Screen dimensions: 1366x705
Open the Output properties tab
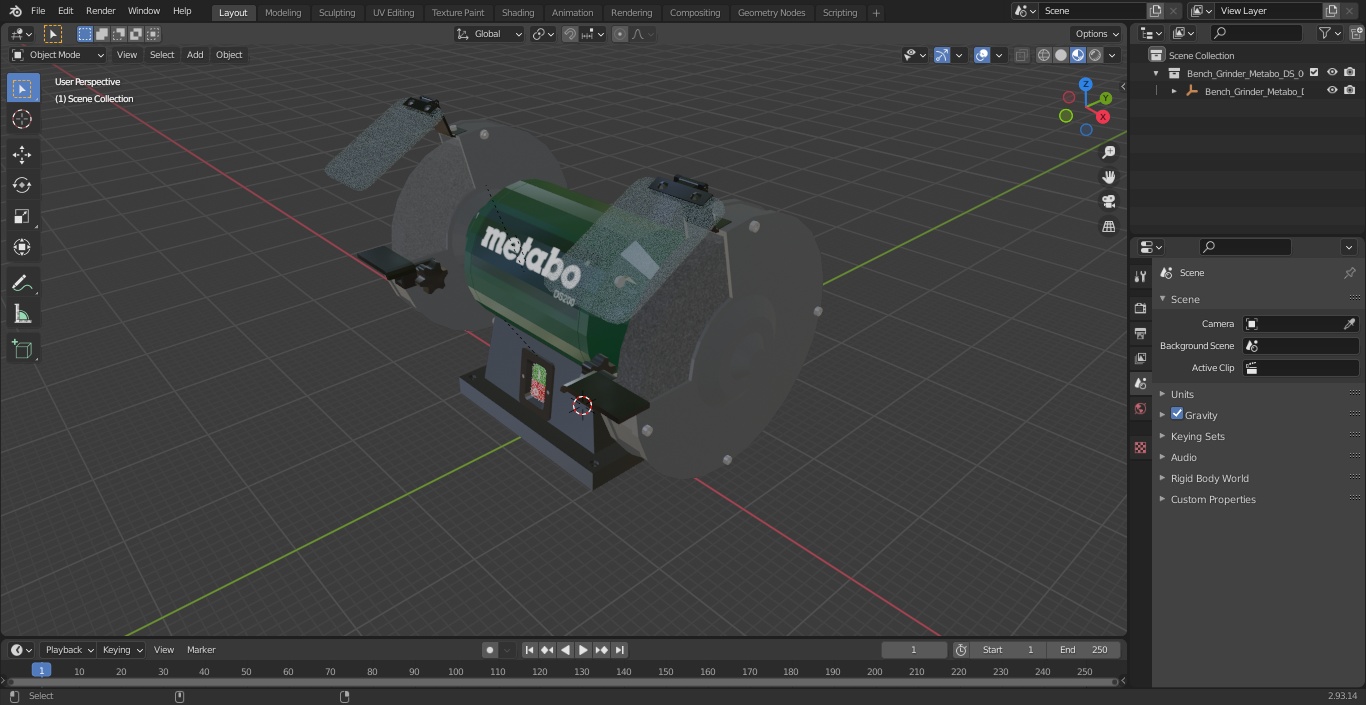tap(1140, 333)
